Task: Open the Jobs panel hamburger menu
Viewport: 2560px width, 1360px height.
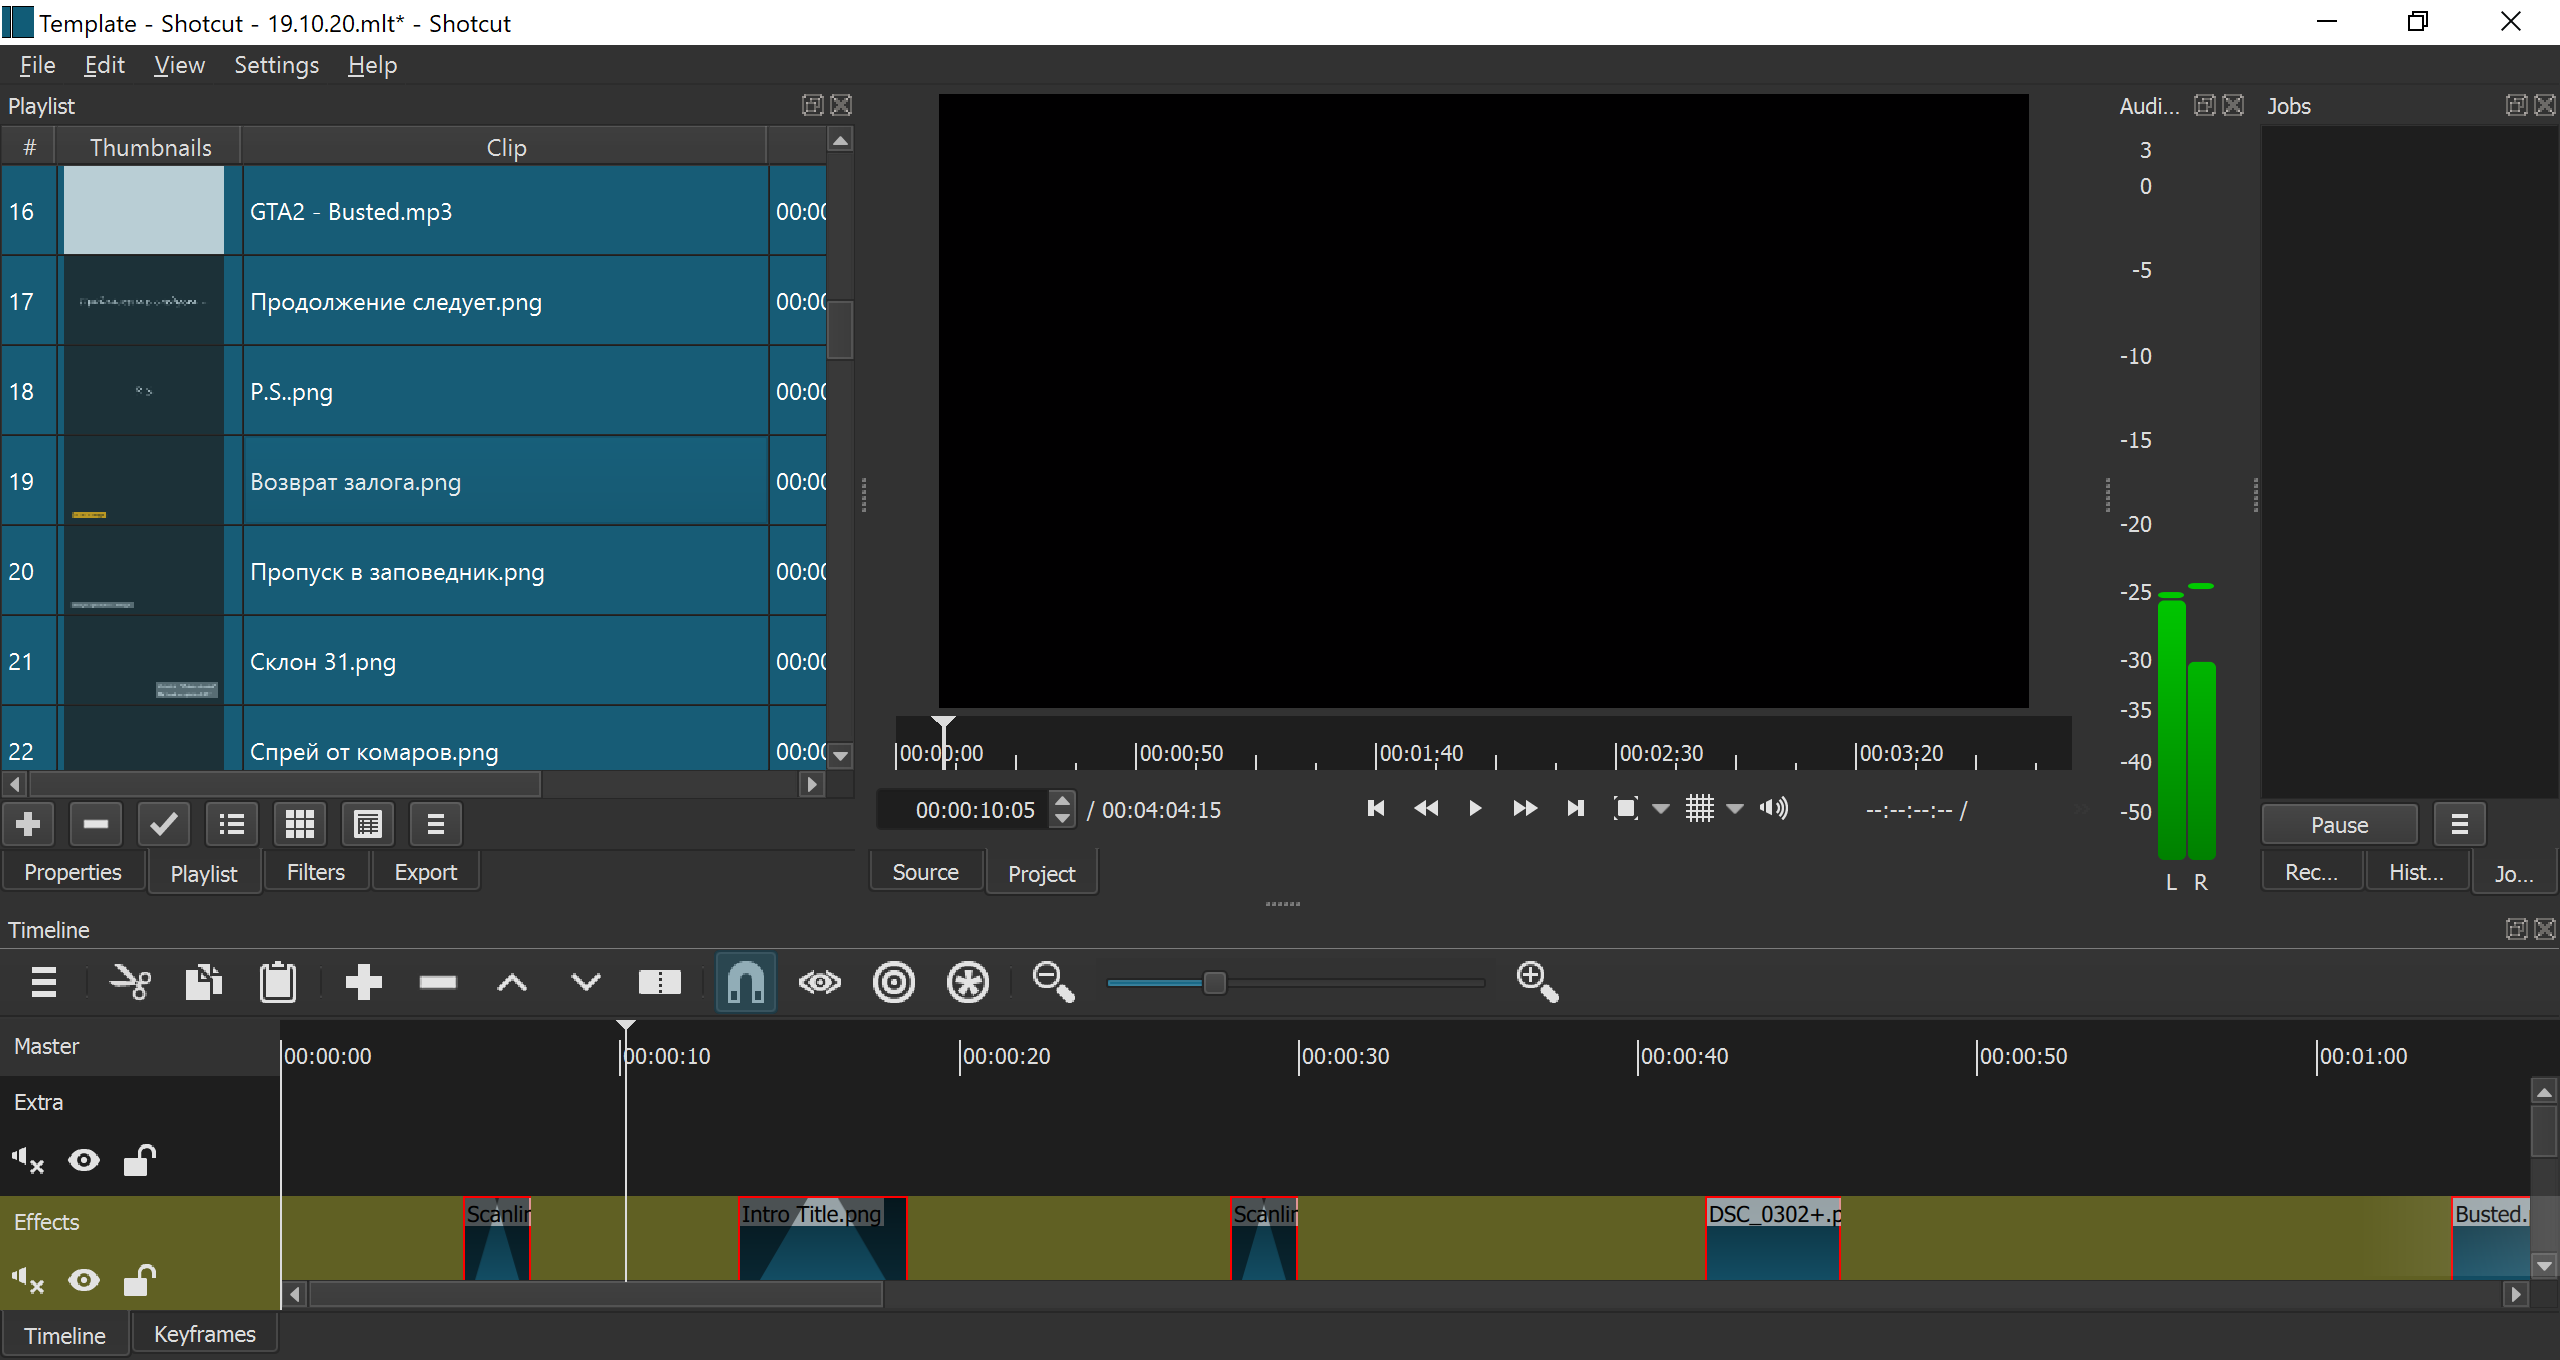Action: pyautogui.click(x=2460, y=825)
